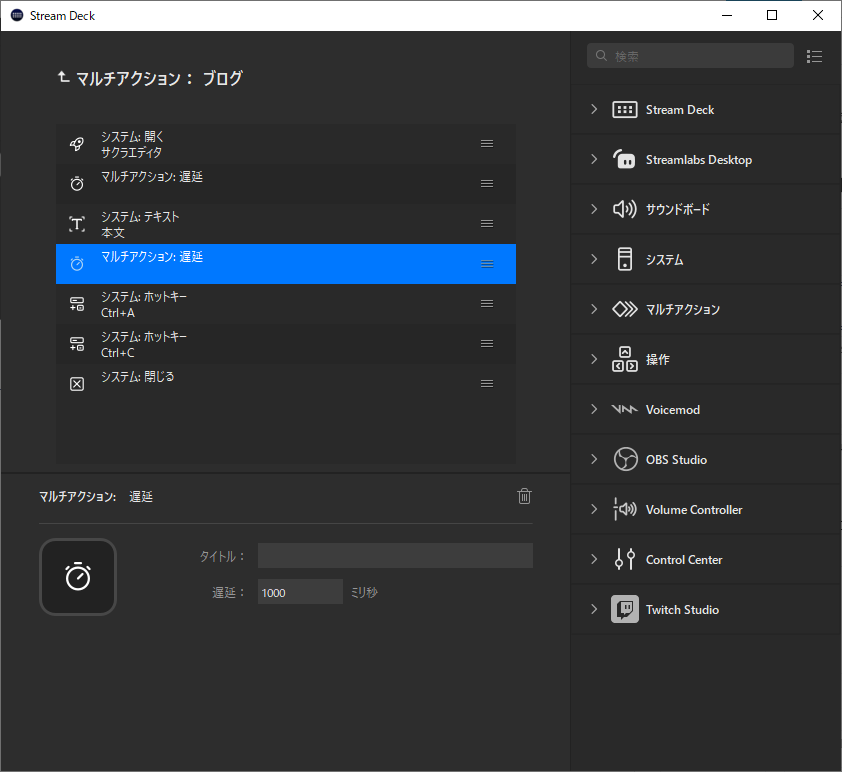842x772 pixels.
Task: Expand the OBS Studio category
Action: tap(594, 458)
